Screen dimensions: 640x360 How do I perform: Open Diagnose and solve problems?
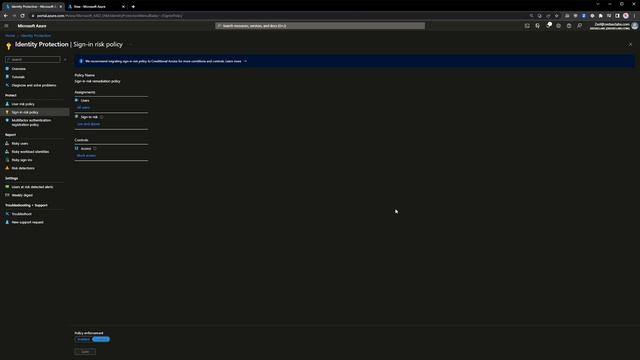point(35,85)
